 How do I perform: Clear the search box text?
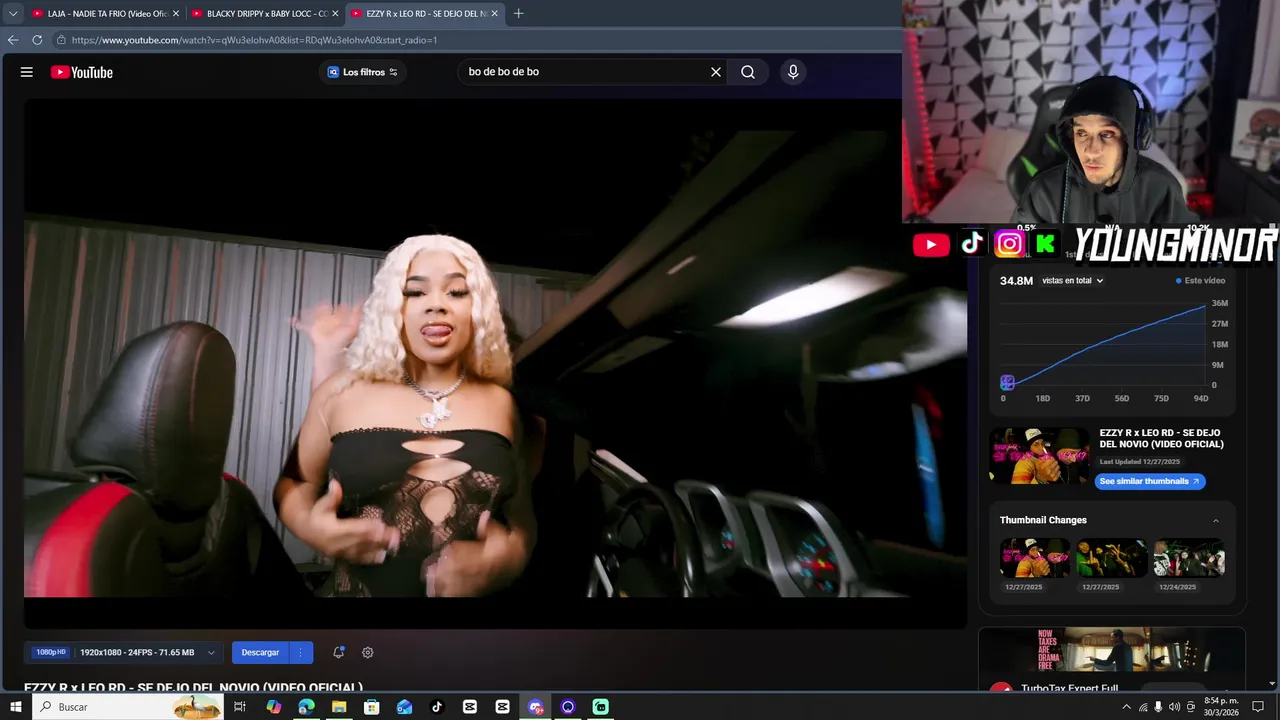coord(716,72)
